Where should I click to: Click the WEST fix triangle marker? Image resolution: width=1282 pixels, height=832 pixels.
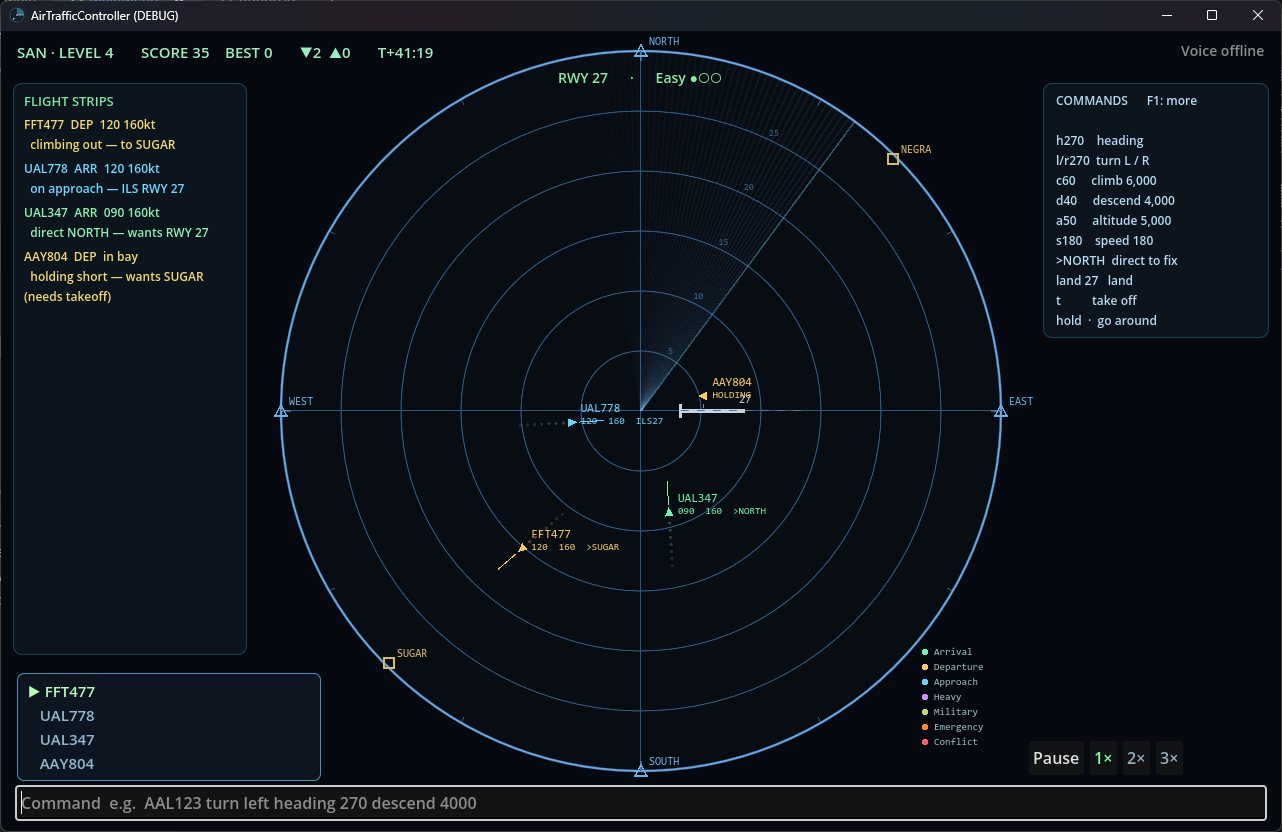coord(281,411)
